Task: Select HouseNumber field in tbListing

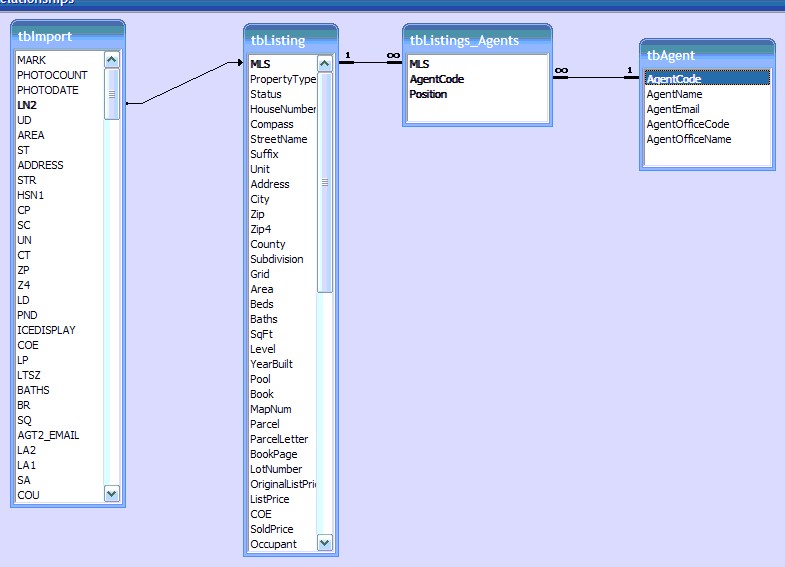Action: [283, 109]
